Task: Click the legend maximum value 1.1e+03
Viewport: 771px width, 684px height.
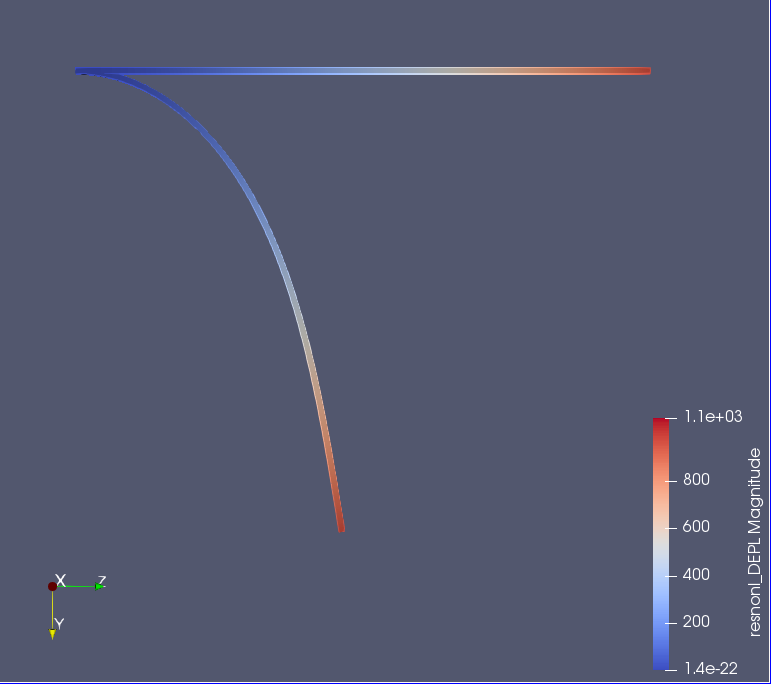Action: coord(713,416)
